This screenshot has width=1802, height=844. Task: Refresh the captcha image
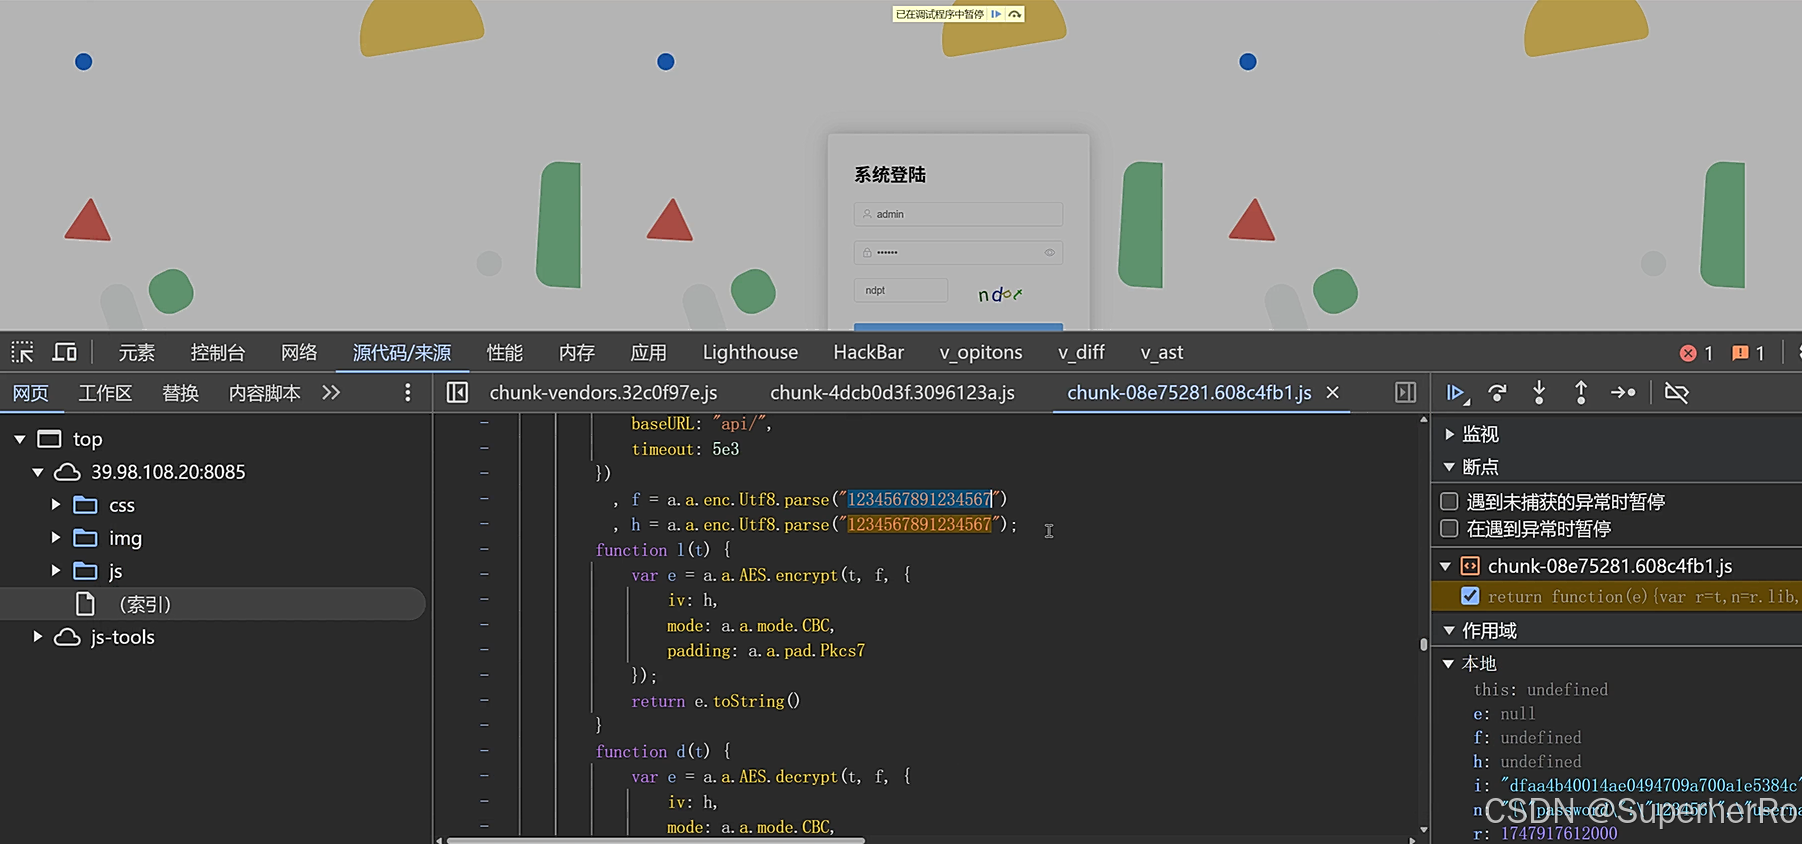coord(1000,294)
